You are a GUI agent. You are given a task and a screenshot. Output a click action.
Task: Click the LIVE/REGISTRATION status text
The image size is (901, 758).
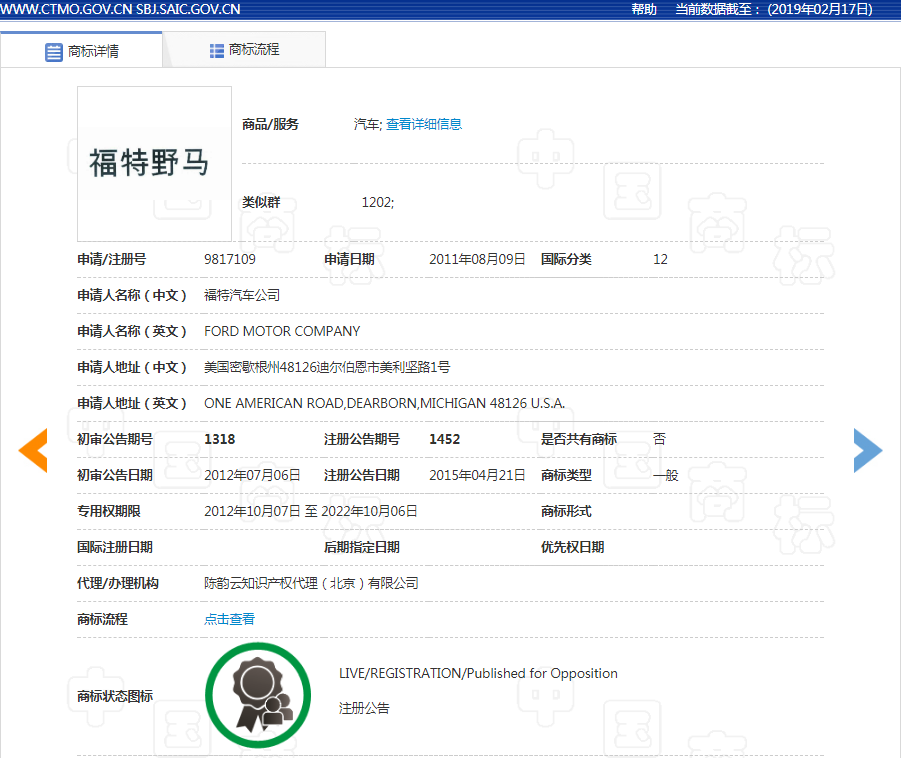pos(478,673)
